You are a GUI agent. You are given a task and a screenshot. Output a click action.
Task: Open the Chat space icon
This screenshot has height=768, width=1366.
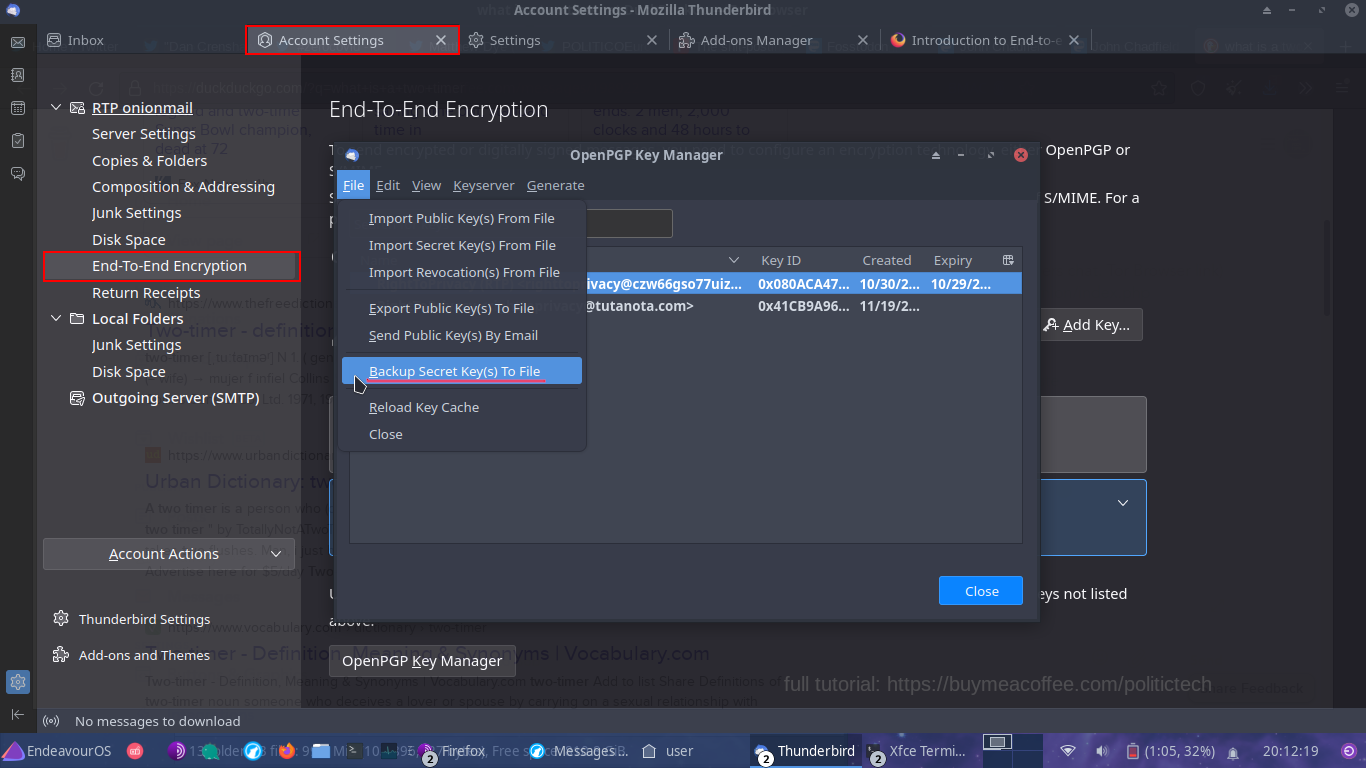tap(17, 173)
